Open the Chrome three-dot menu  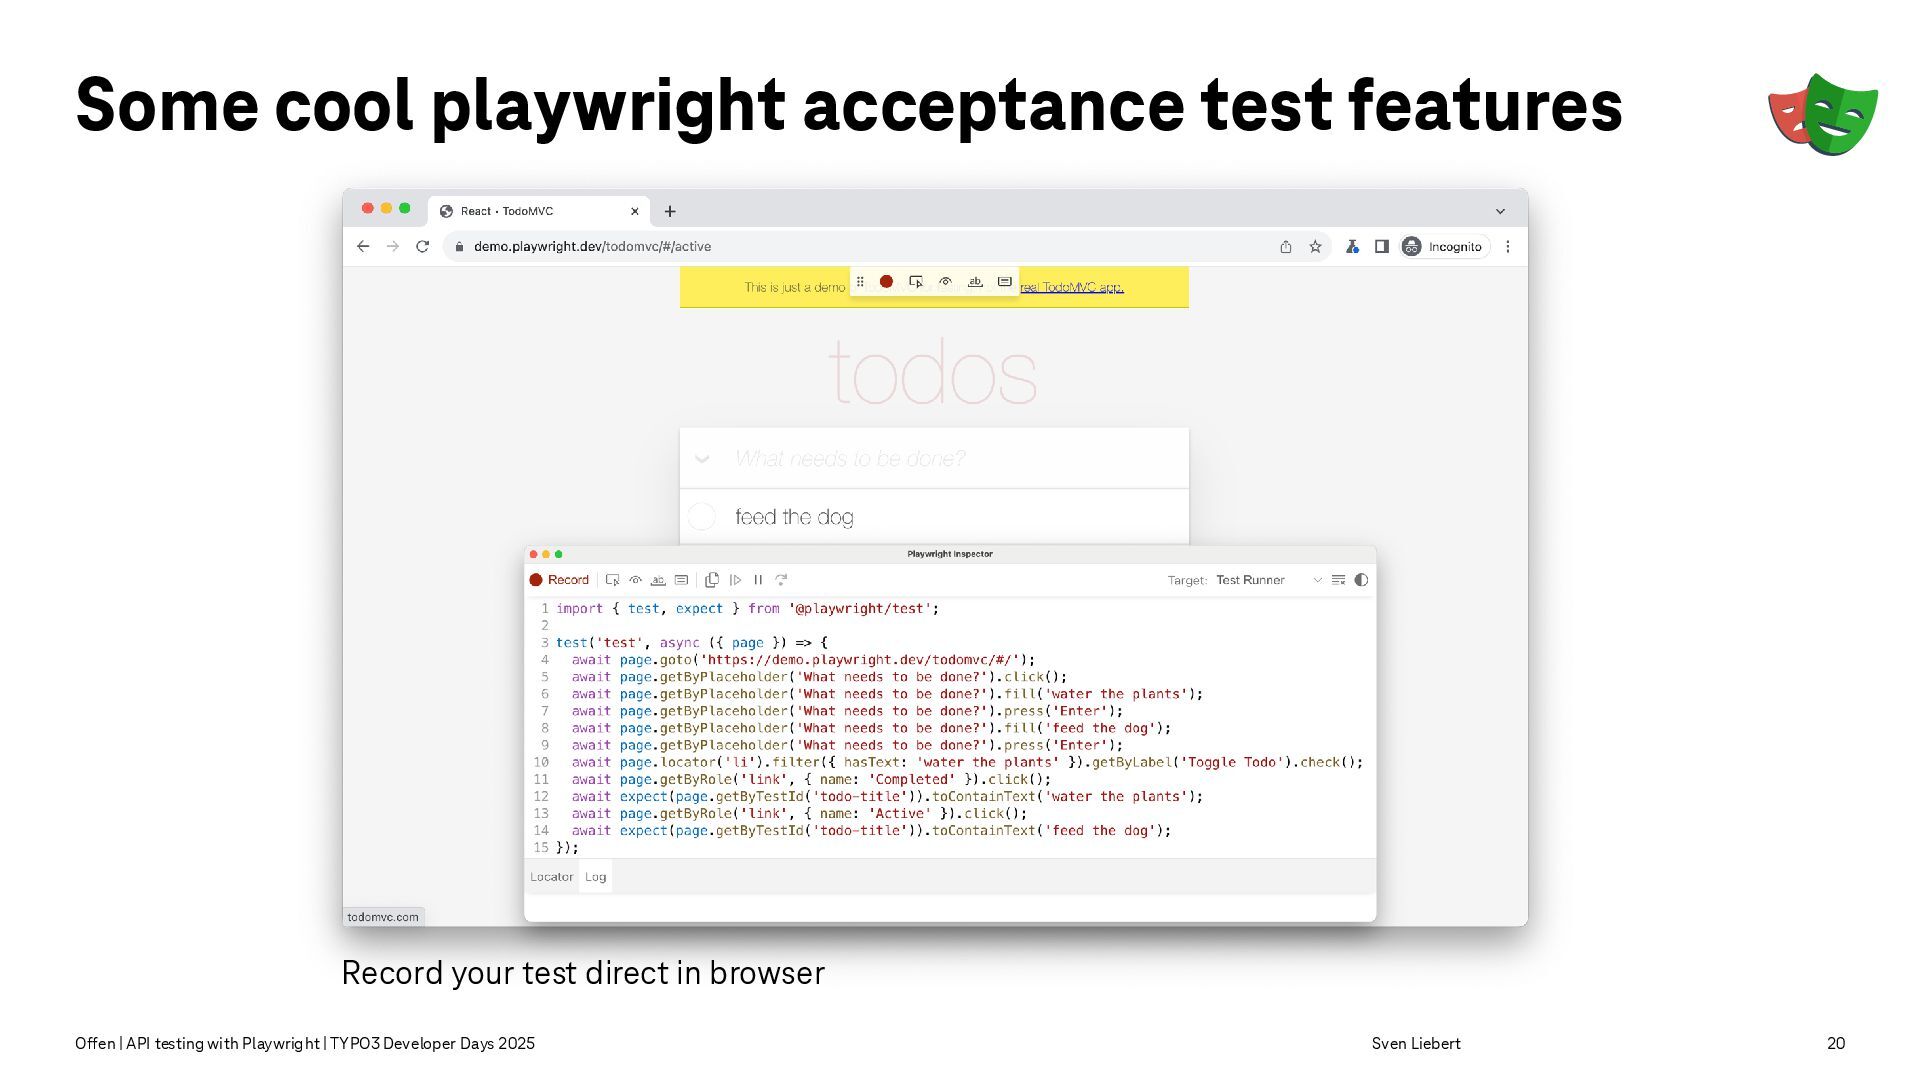[x=1508, y=246]
